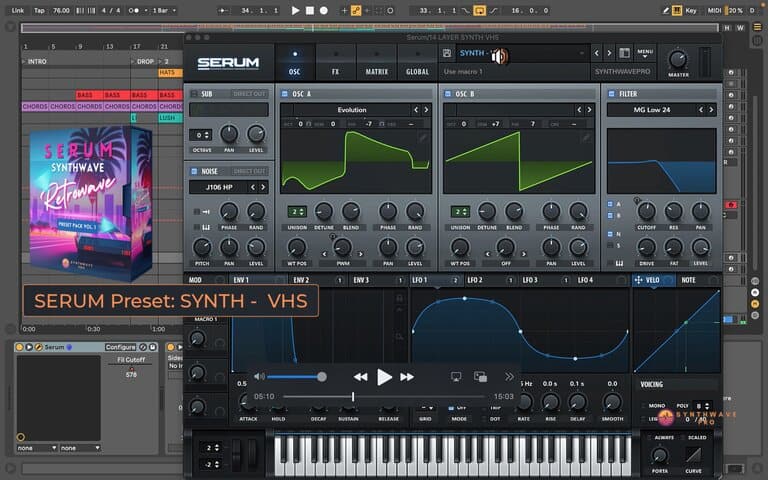Toggle filter routing for noise N
768x480 pixels.
(610, 234)
